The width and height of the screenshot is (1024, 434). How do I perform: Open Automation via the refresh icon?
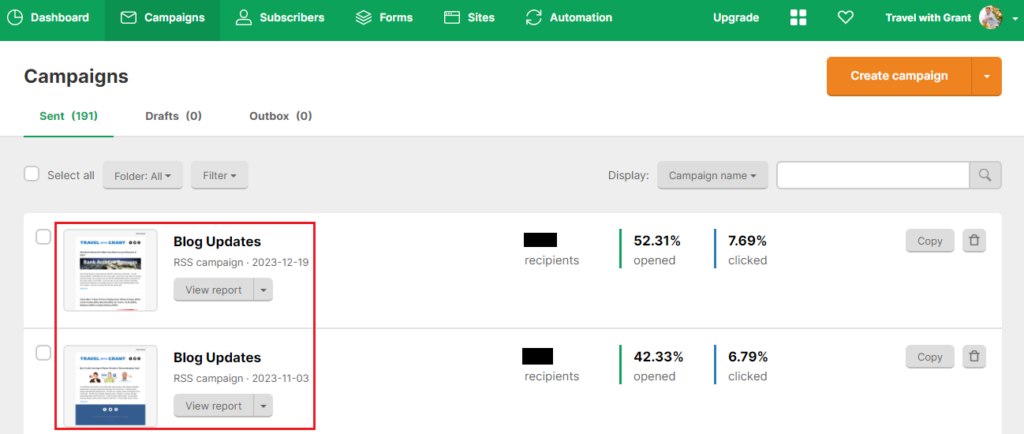click(534, 17)
